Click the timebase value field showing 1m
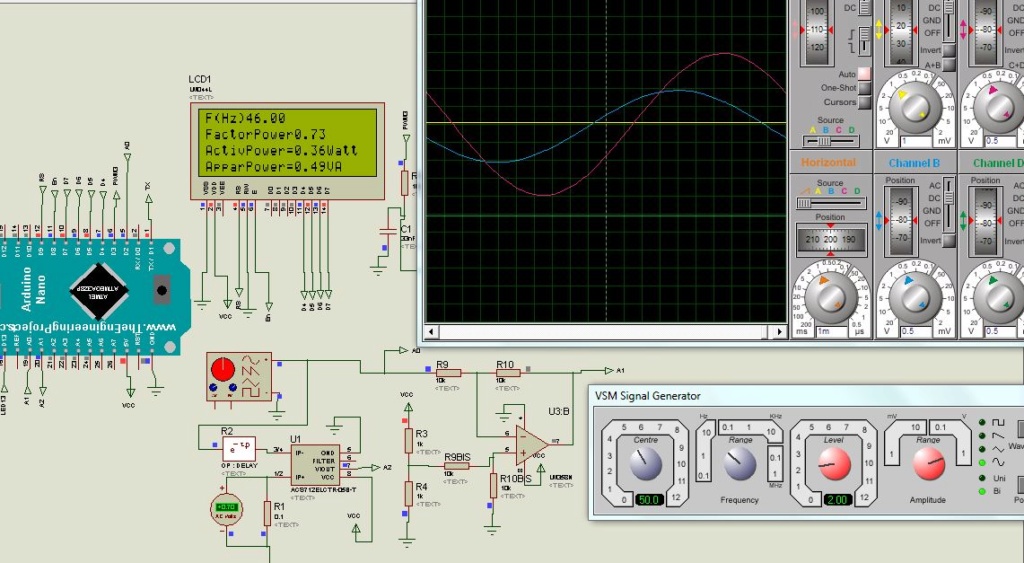 tap(832, 332)
